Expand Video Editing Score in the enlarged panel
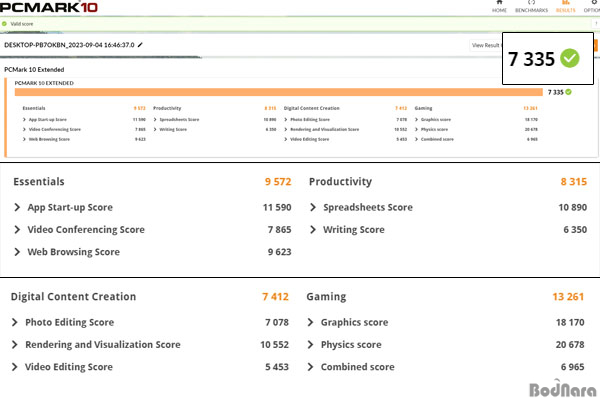This screenshot has height=400, width=600. [x=15, y=367]
